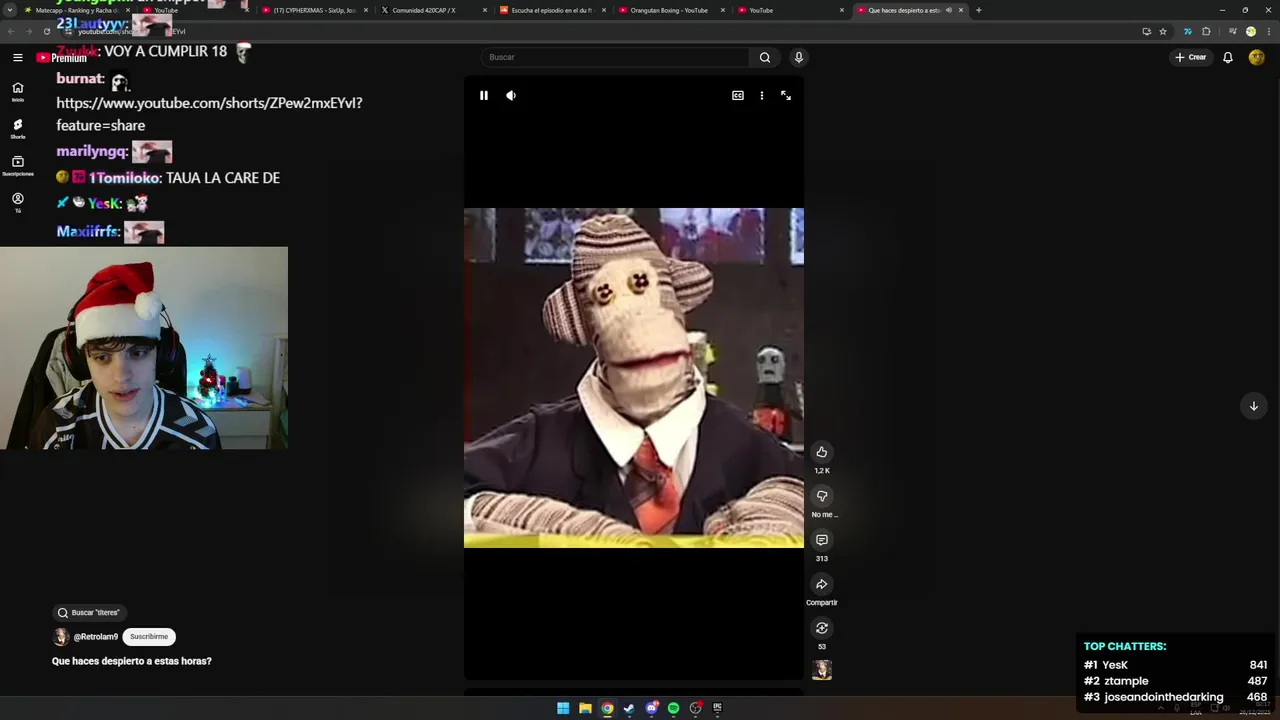
Task: Open Discord from the taskbar
Action: (x=652, y=708)
